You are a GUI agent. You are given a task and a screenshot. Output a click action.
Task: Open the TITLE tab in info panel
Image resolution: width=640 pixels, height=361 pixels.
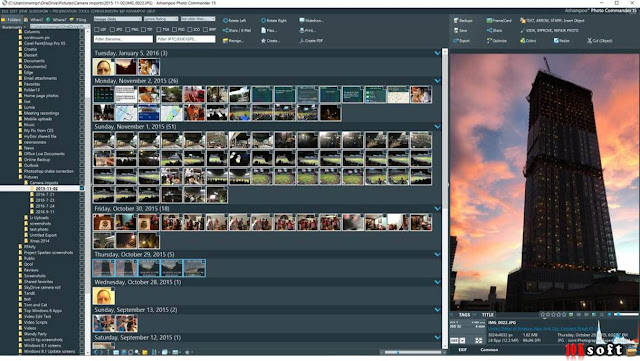(488, 315)
